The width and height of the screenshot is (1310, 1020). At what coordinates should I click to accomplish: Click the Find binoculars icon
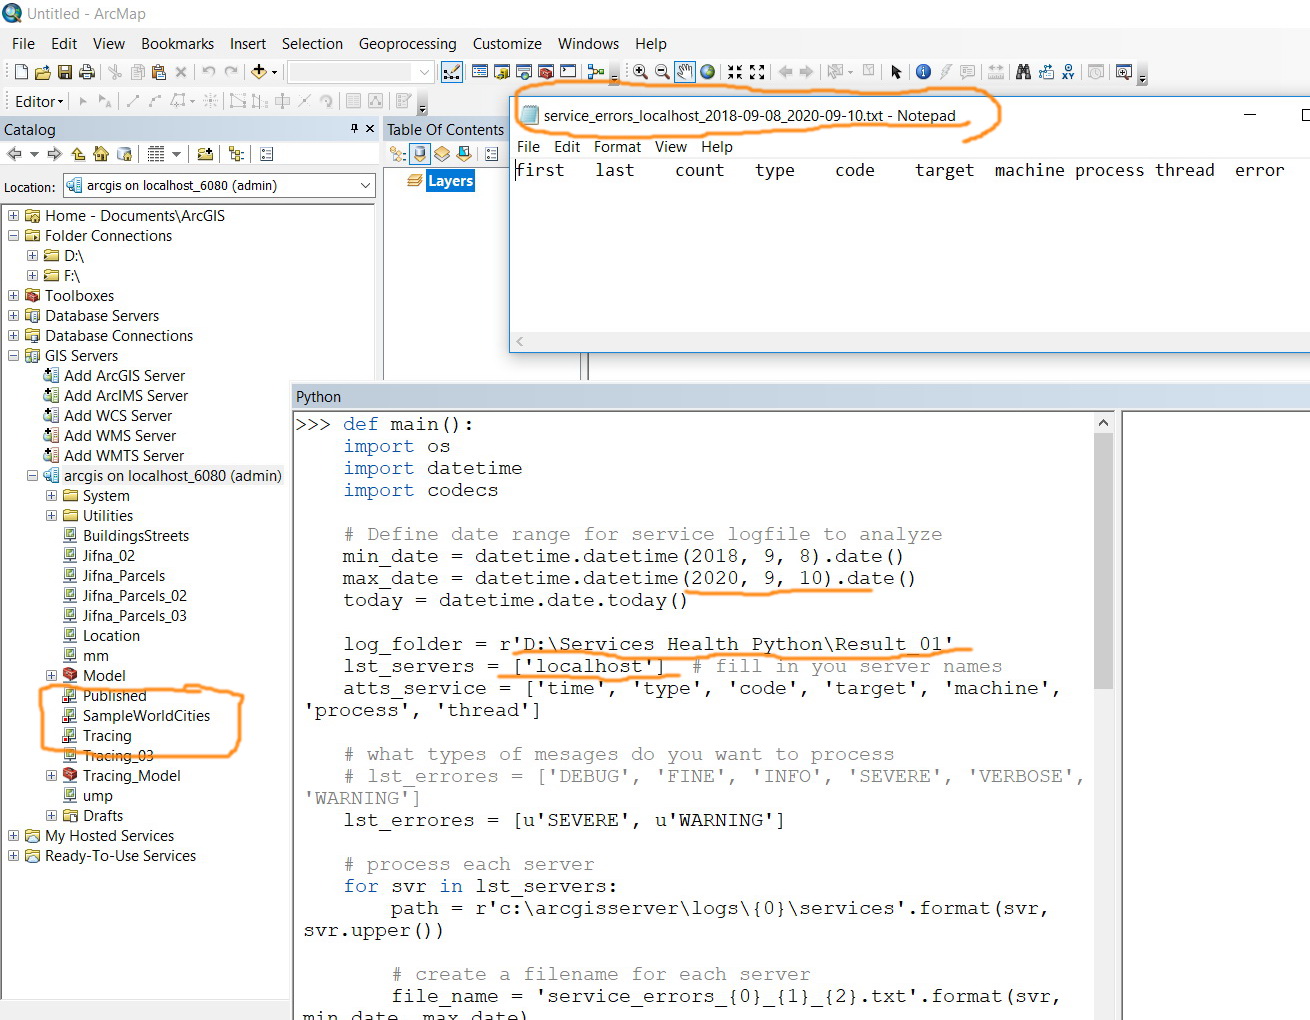(1023, 72)
